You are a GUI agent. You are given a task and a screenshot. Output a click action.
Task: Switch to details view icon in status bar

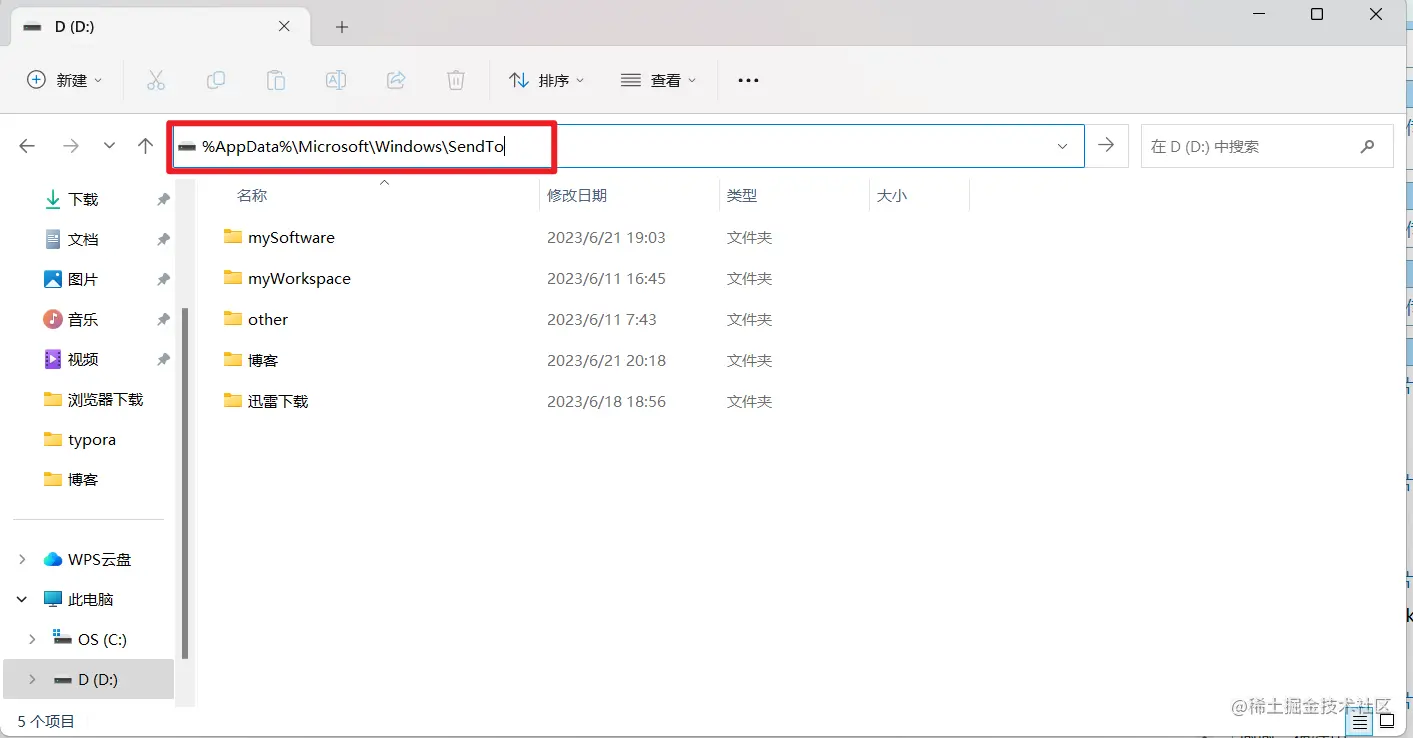[1361, 721]
